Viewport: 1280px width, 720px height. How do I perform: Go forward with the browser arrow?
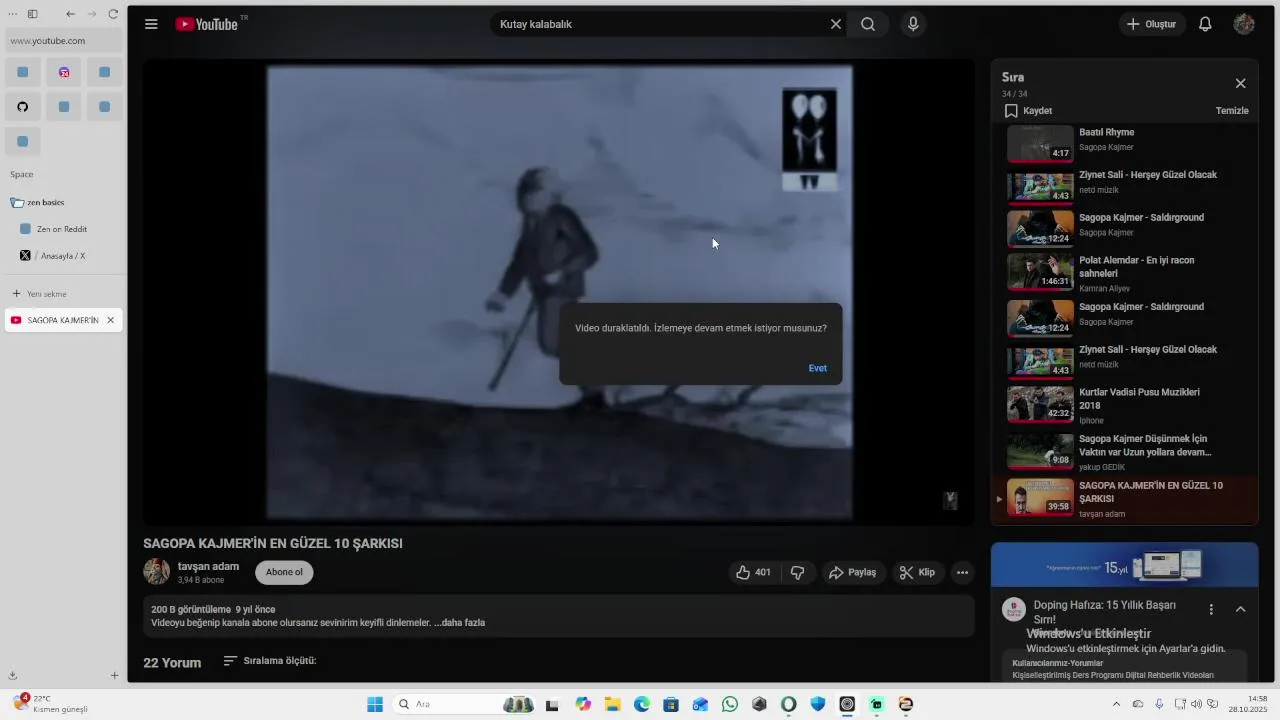point(92,14)
